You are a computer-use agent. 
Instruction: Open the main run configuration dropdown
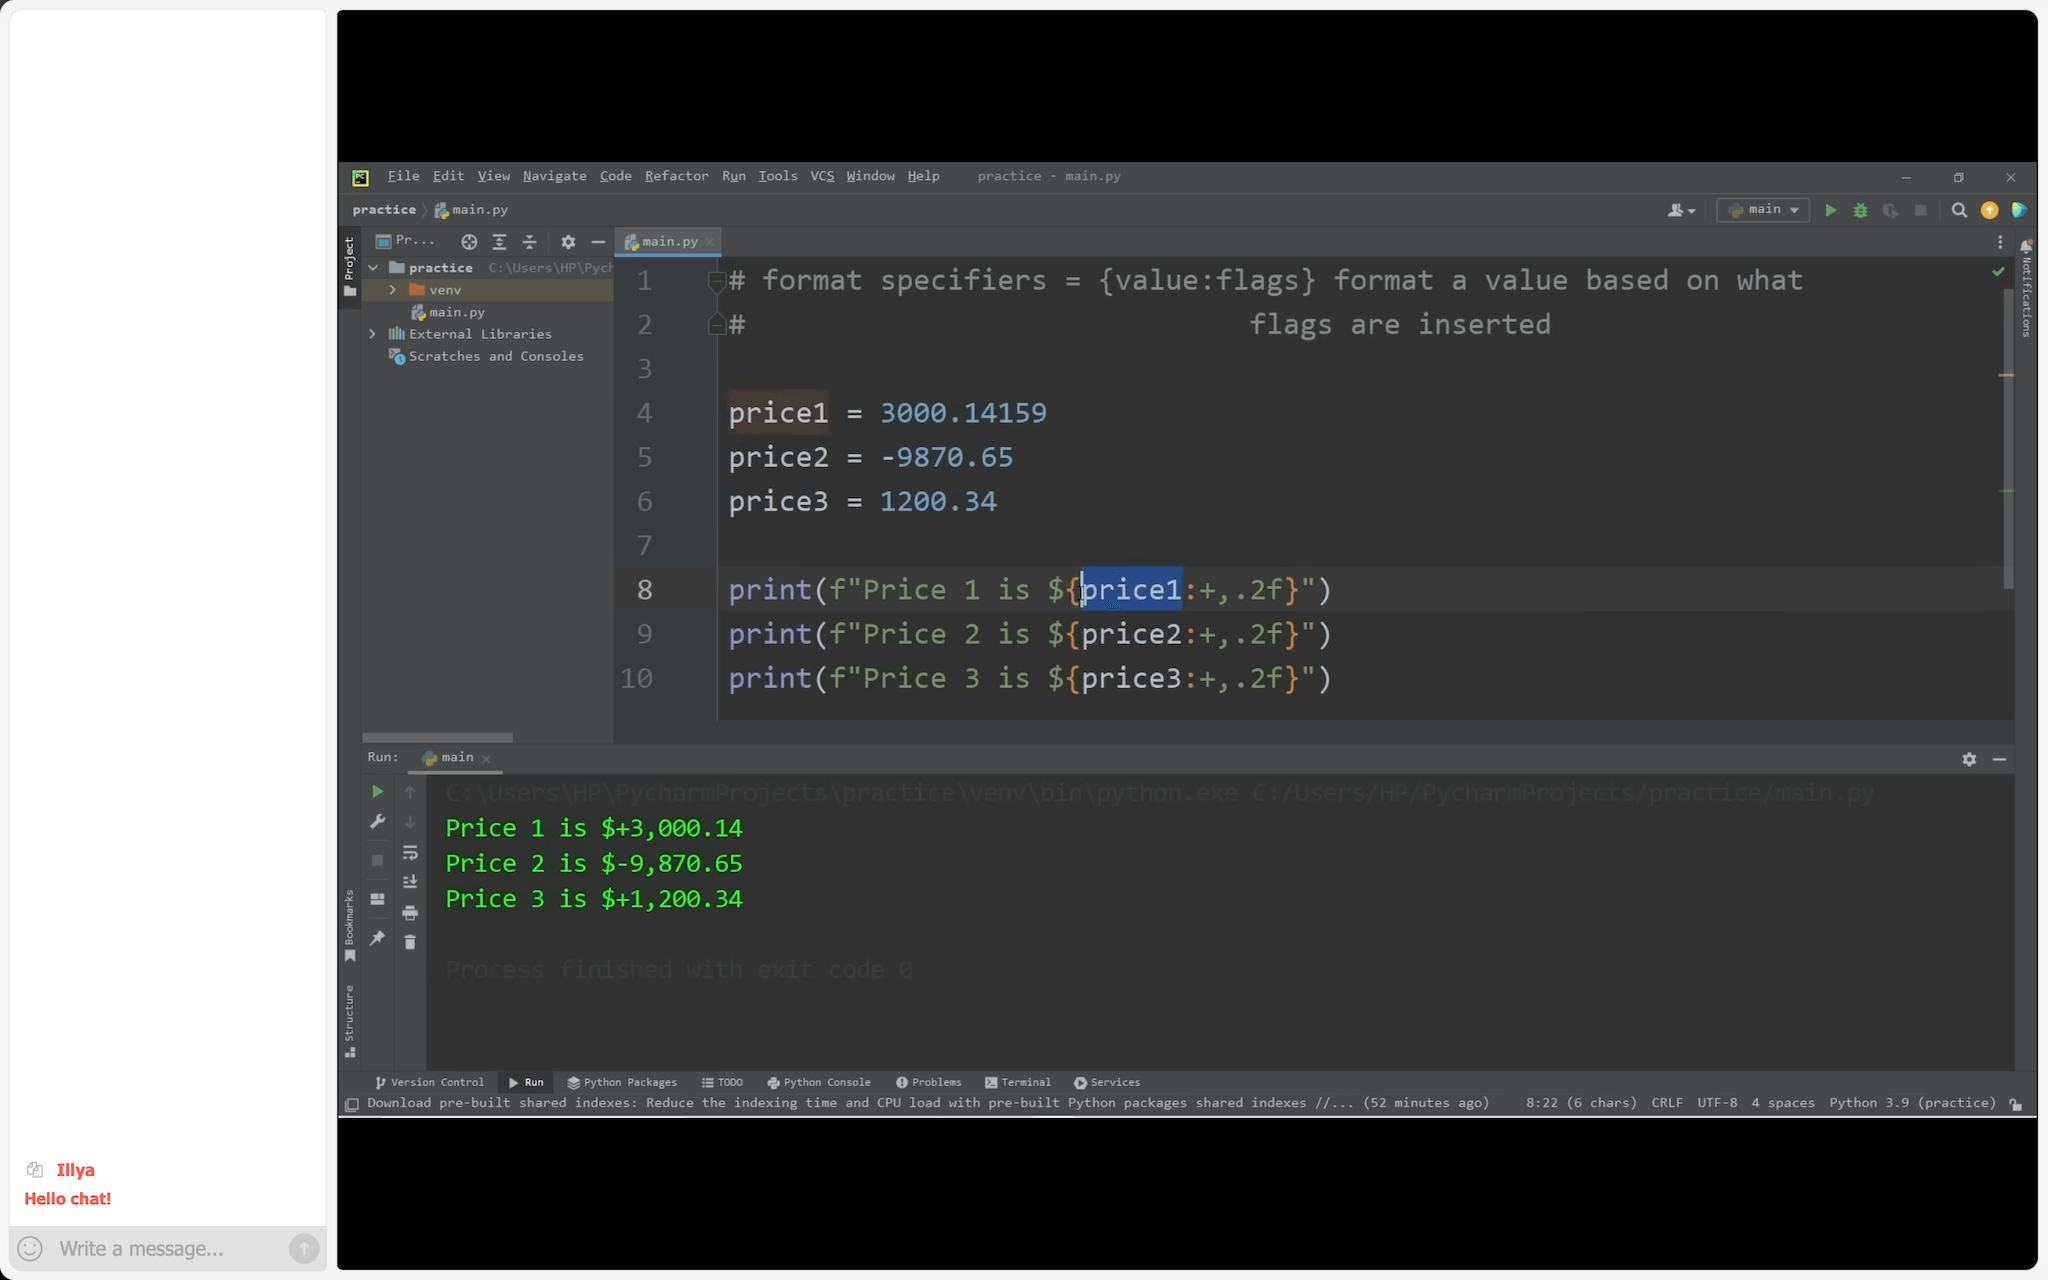1764,210
